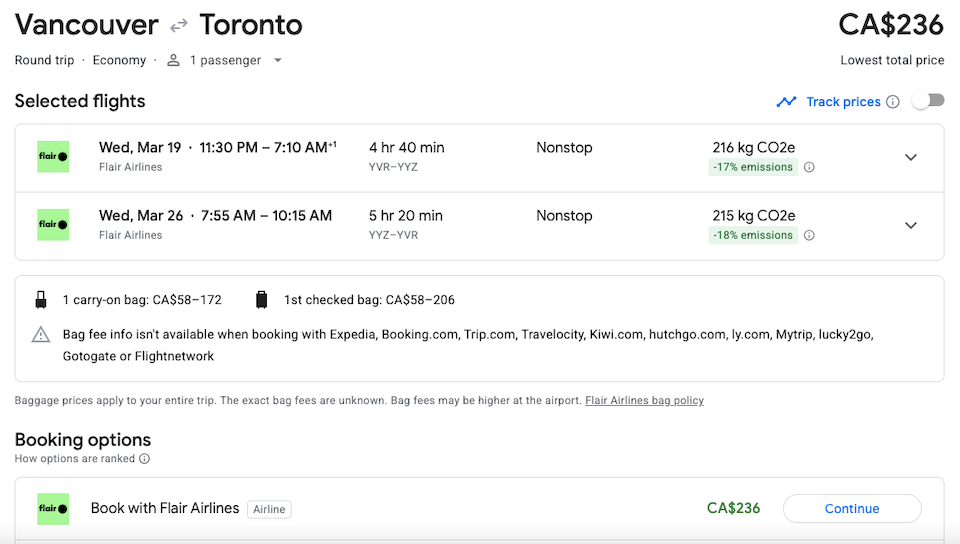Viewport: 960px width, 544px height.
Task: Click the checked bag suitcase icon
Action: tap(261, 300)
